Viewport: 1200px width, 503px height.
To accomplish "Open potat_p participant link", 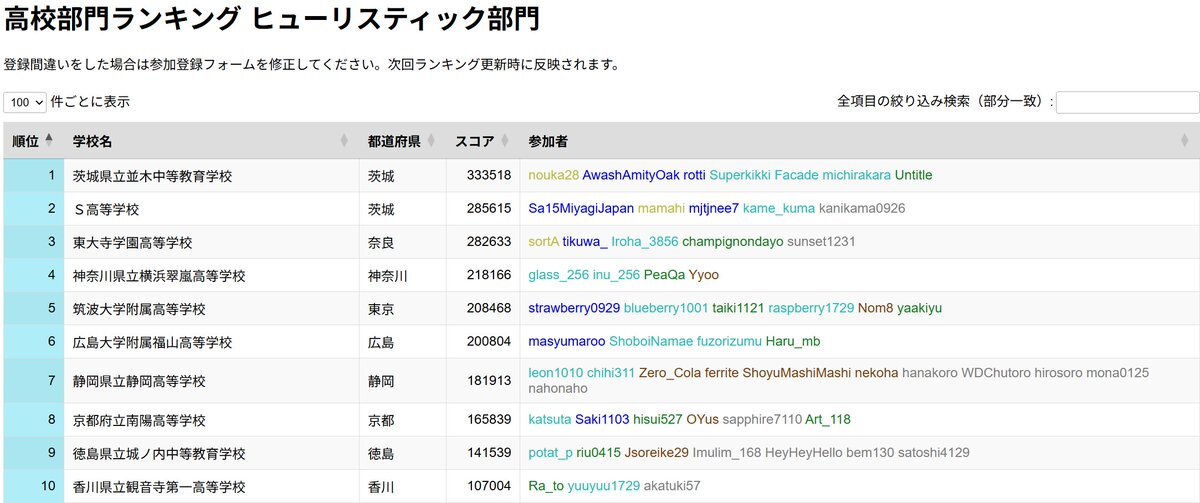I will (550, 453).
